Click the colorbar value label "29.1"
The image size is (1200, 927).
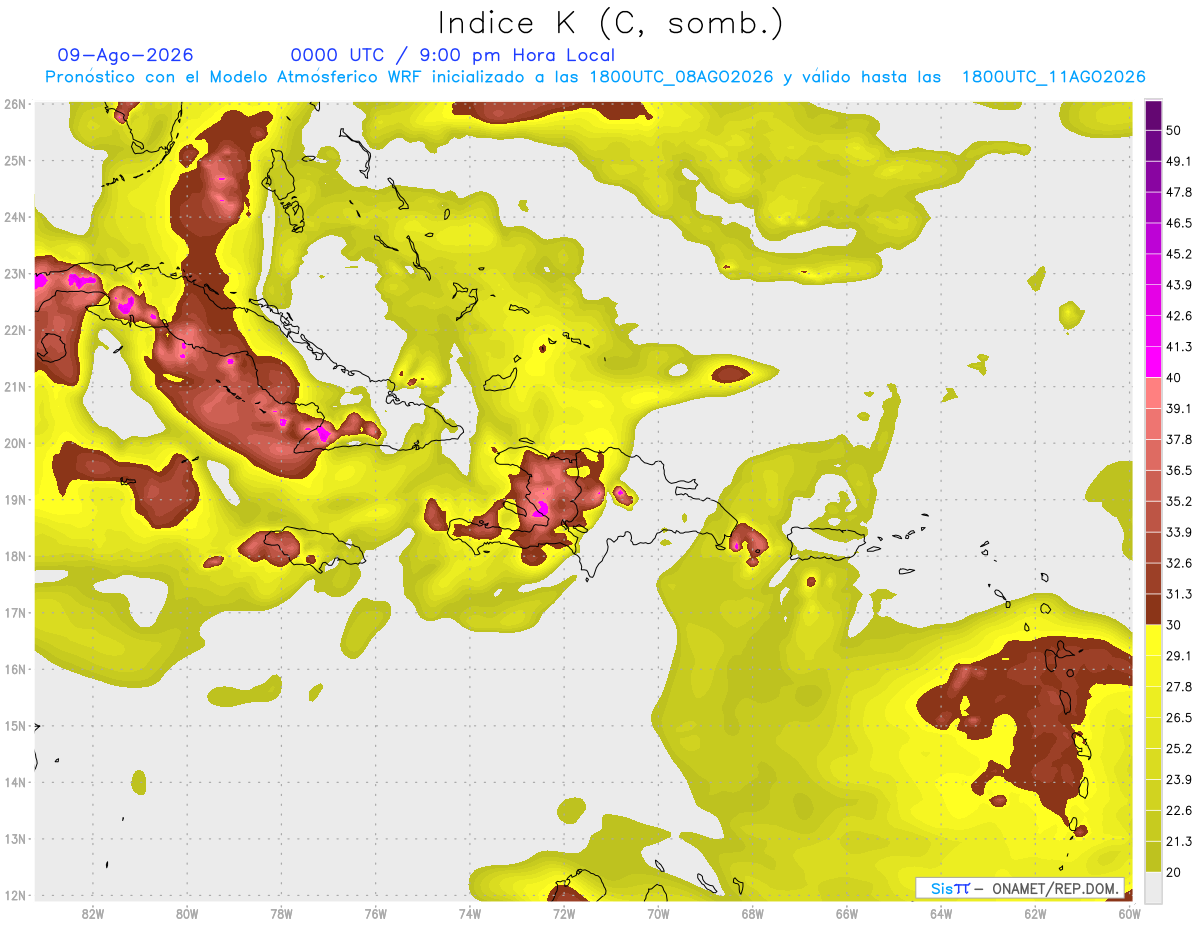point(1179,656)
